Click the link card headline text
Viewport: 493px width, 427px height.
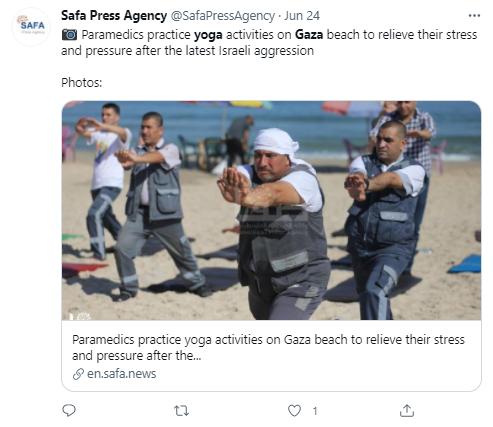[268, 348]
